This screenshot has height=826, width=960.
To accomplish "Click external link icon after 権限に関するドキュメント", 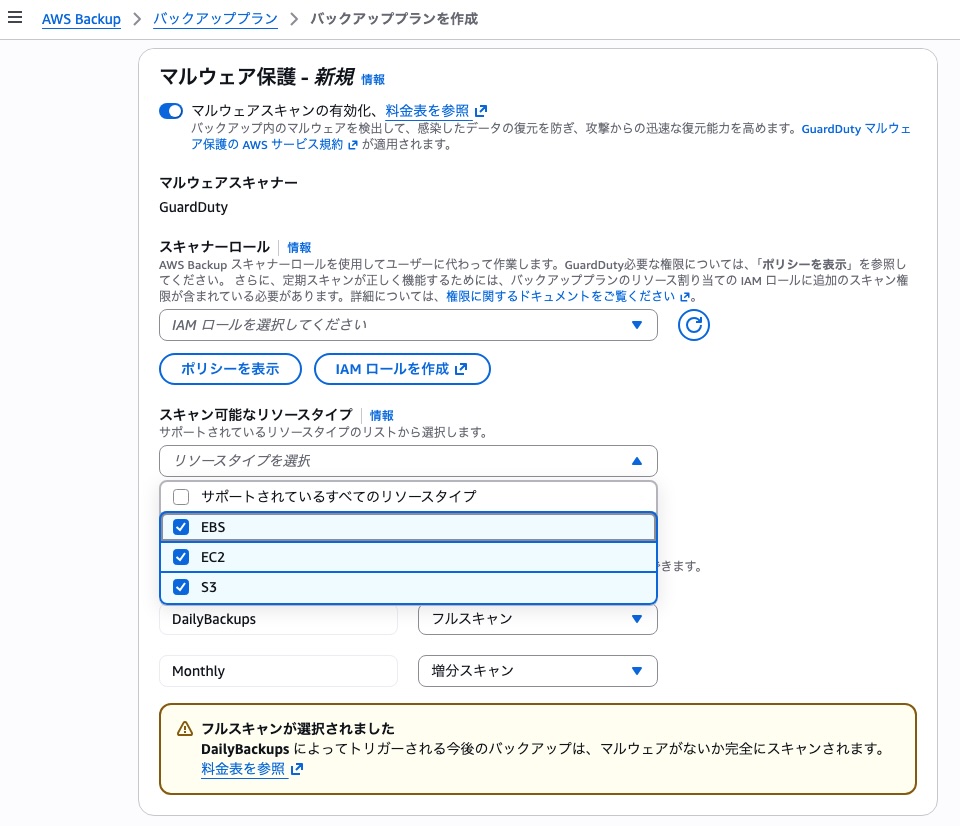I will coord(684,297).
